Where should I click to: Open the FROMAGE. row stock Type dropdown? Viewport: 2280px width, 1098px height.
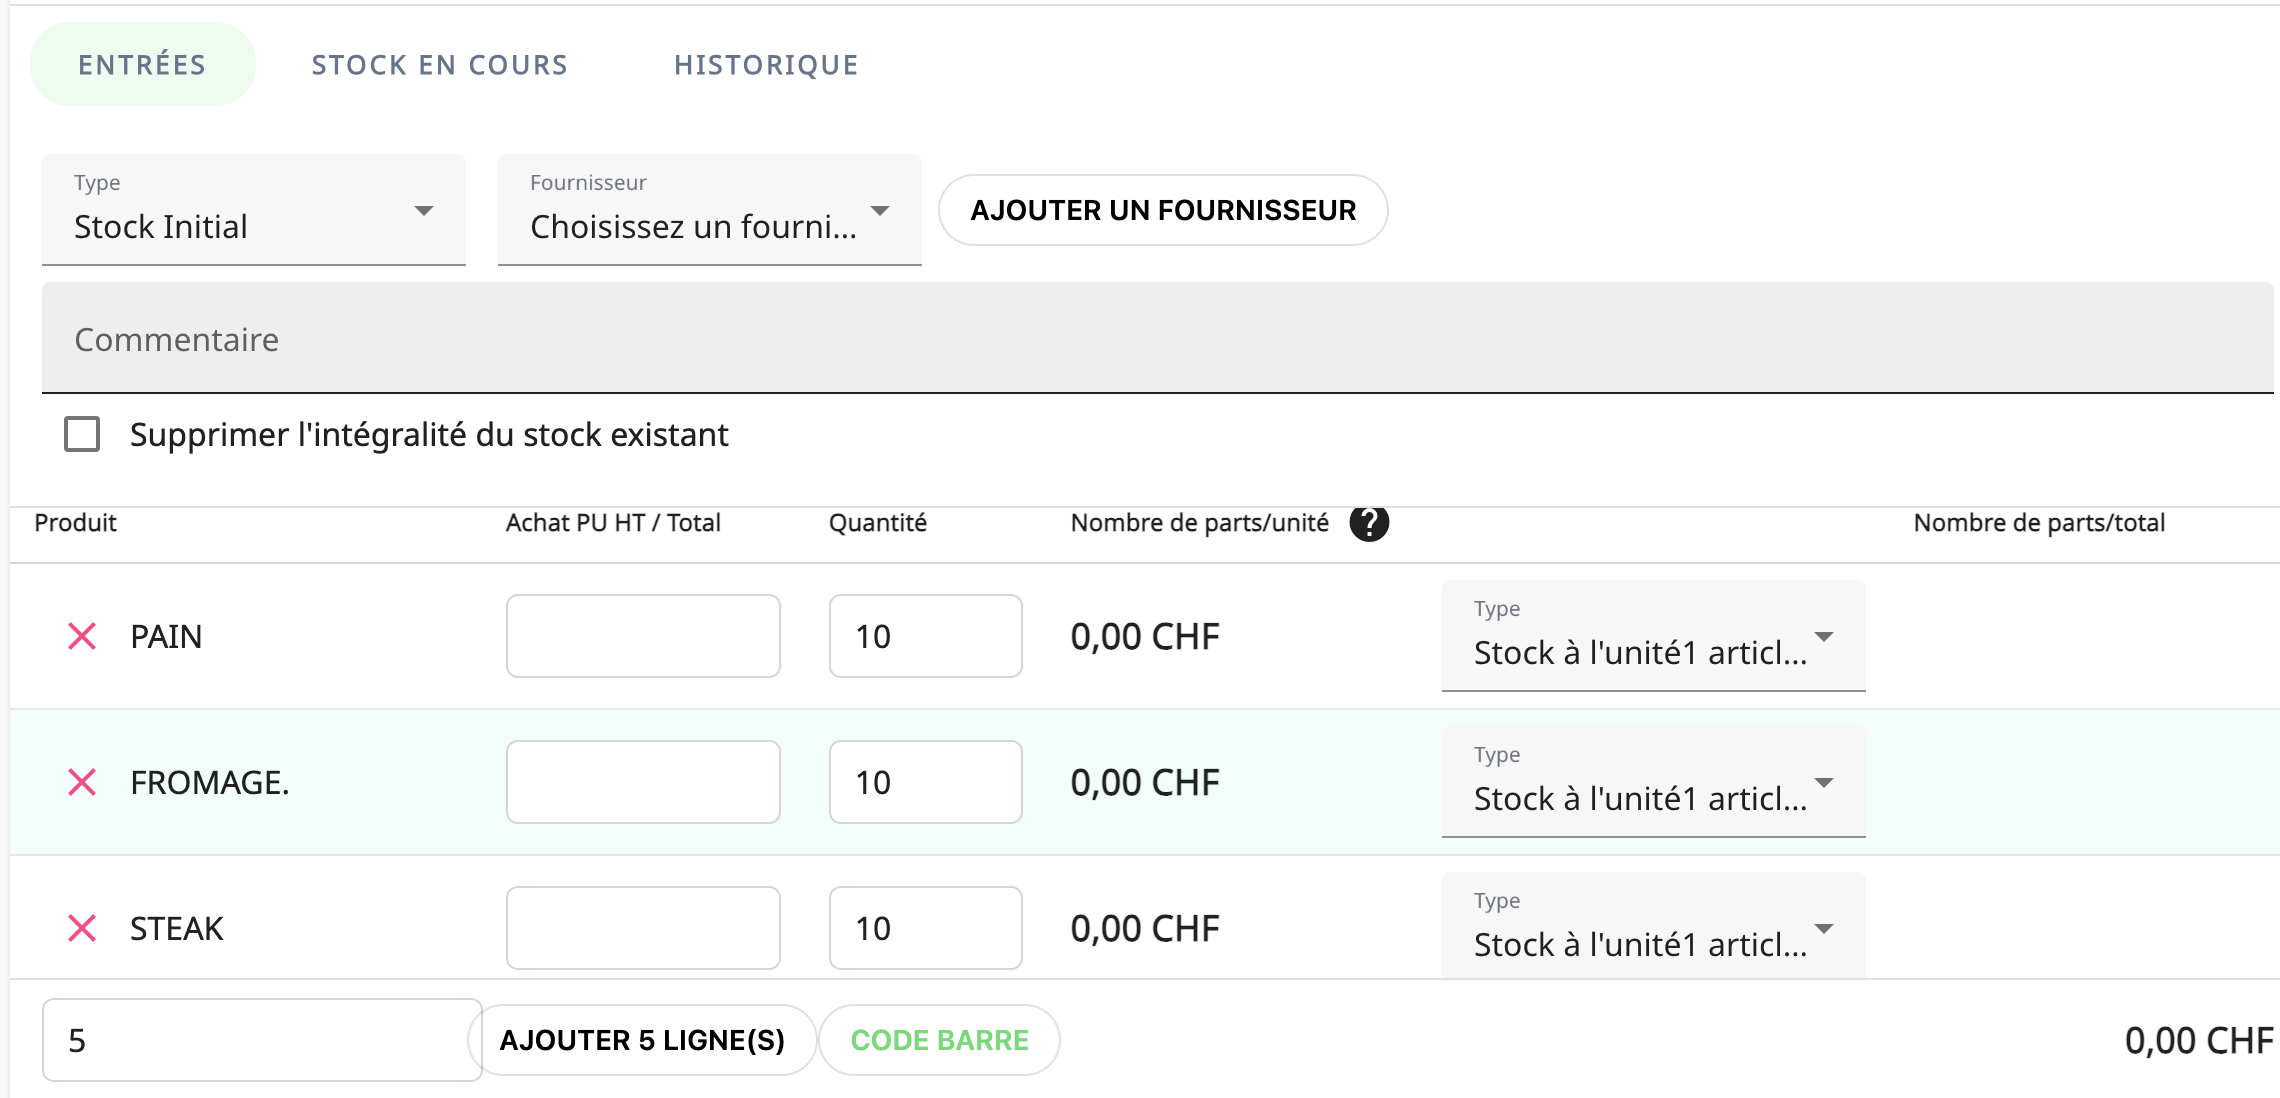pos(1653,783)
